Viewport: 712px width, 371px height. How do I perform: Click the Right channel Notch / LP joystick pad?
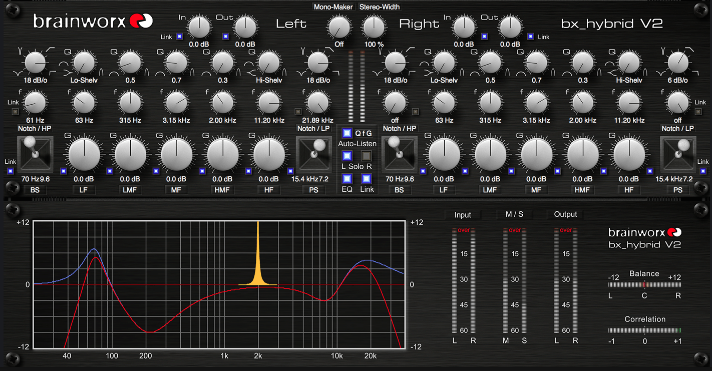(x=678, y=153)
